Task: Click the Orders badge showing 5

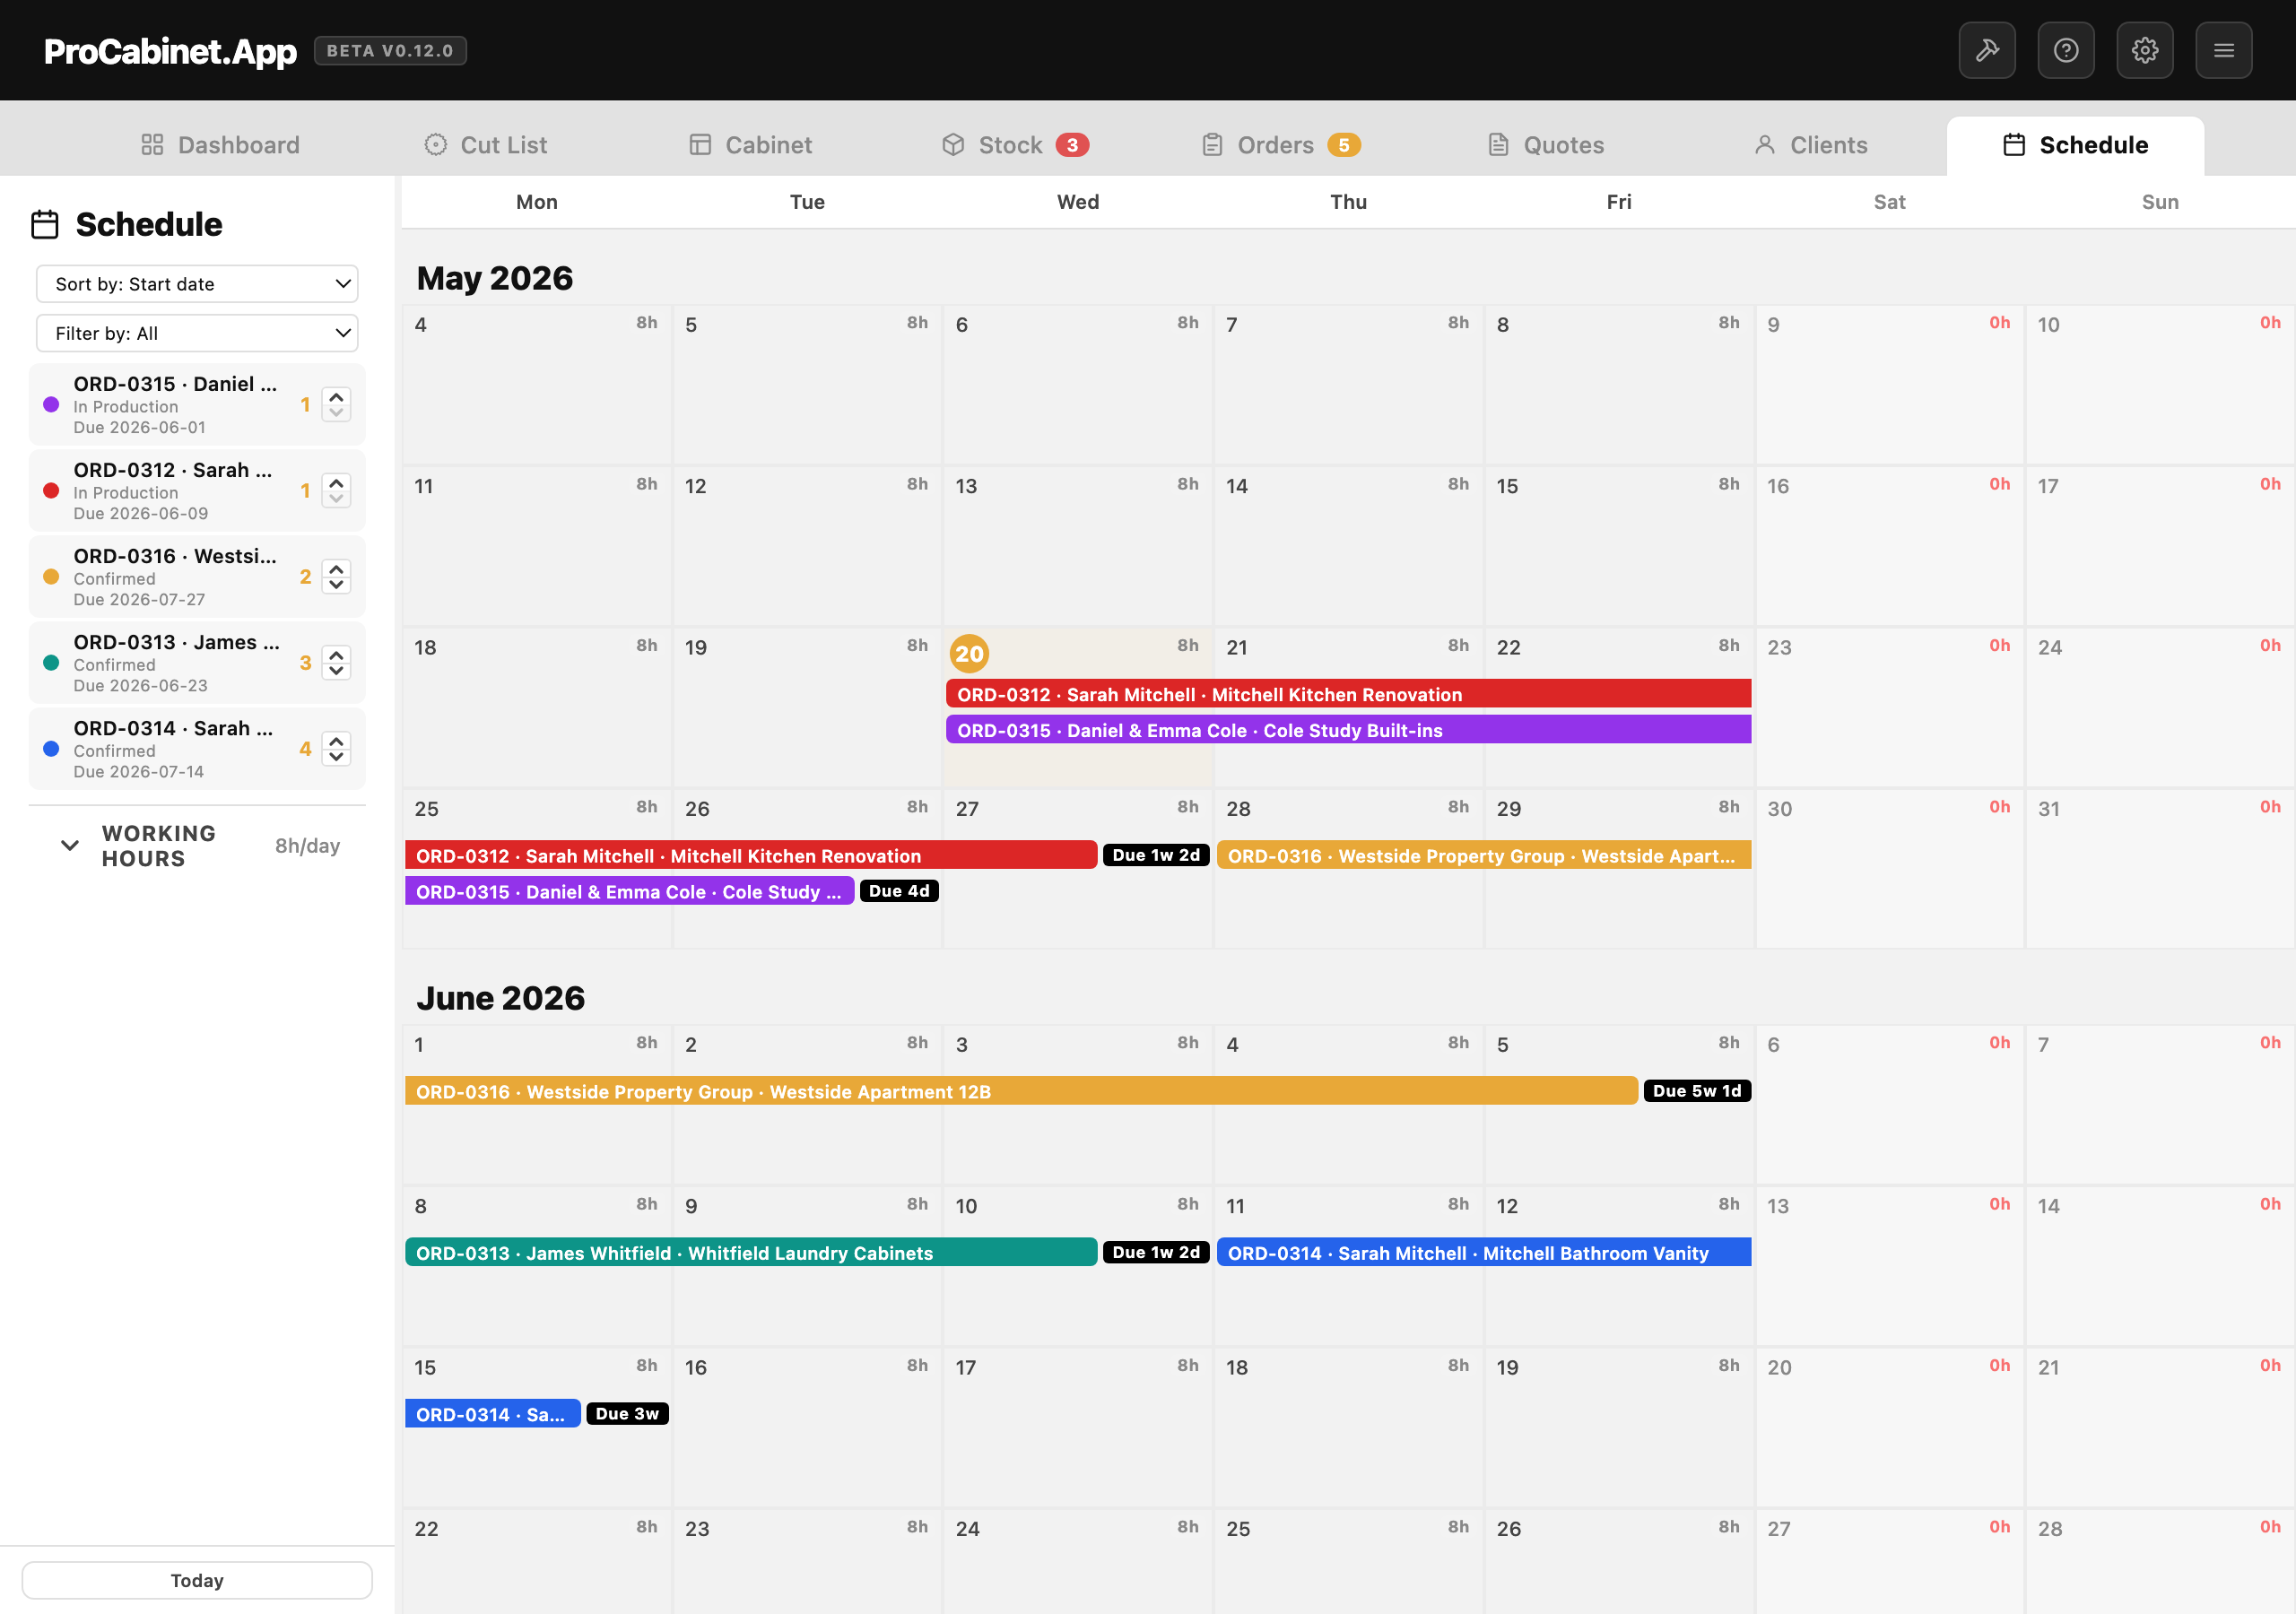Action: pos(1343,145)
